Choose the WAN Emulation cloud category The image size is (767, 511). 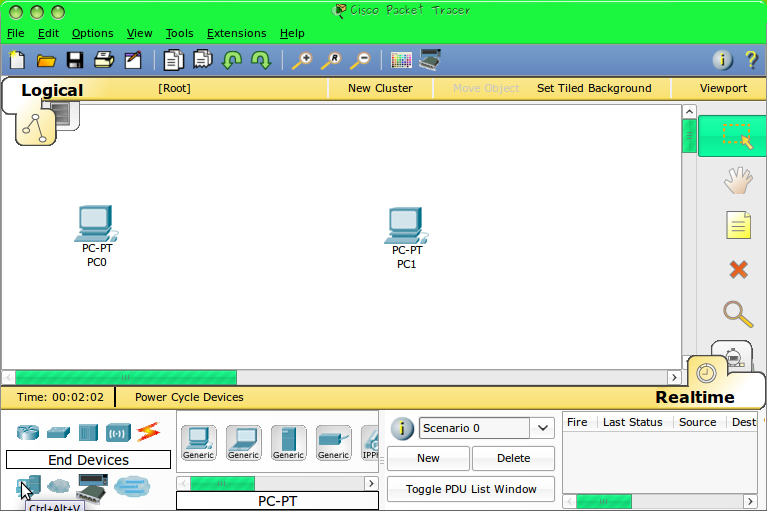59,486
